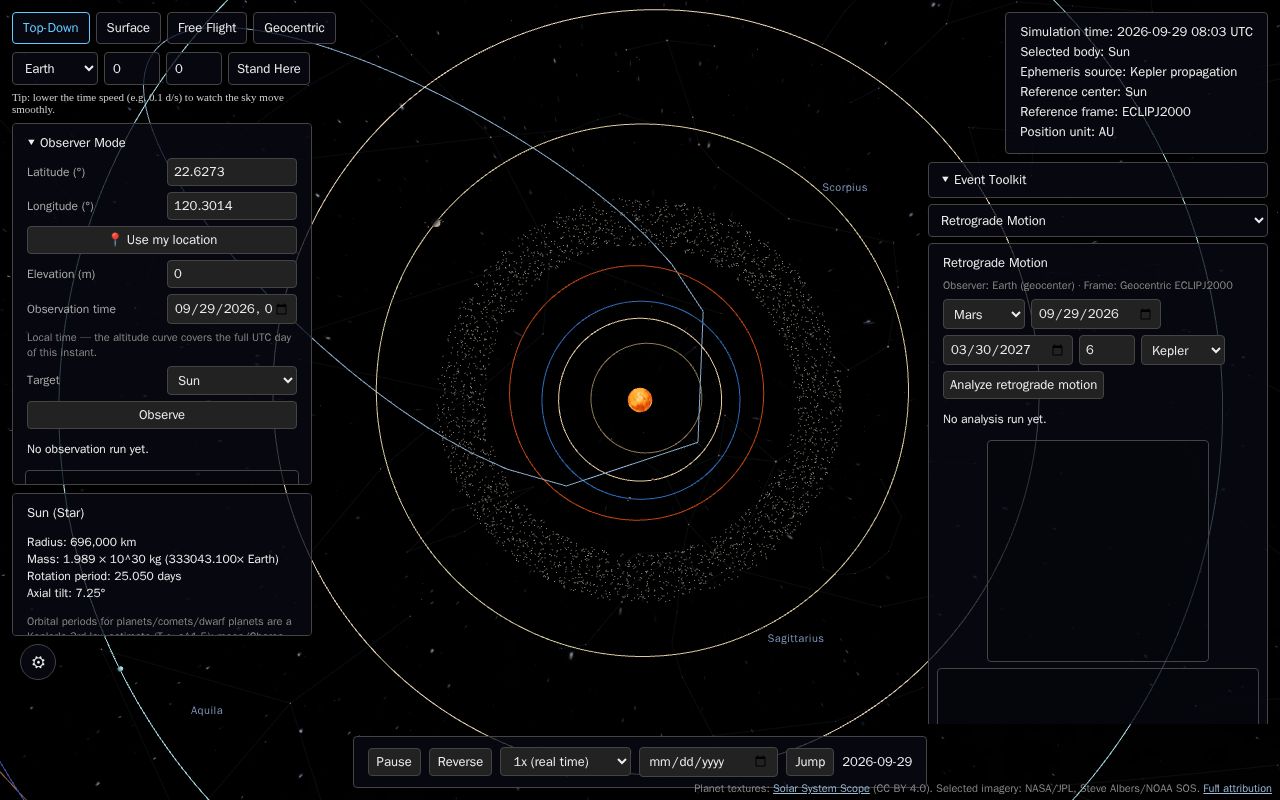1280x800 pixels.
Task: Open the Full attribution link
Action: pos(1237,789)
